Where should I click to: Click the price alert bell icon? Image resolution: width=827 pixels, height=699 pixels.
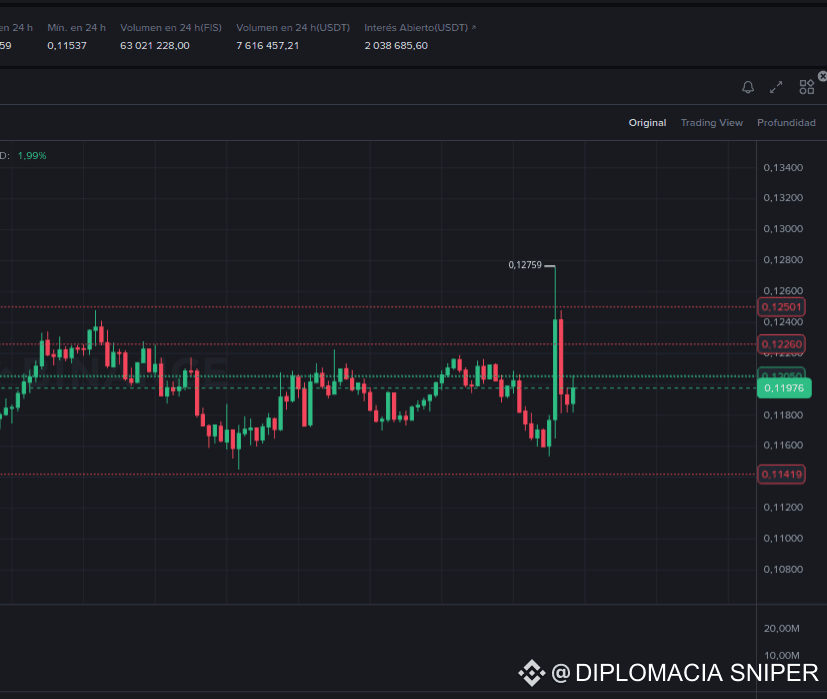[747, 87]
